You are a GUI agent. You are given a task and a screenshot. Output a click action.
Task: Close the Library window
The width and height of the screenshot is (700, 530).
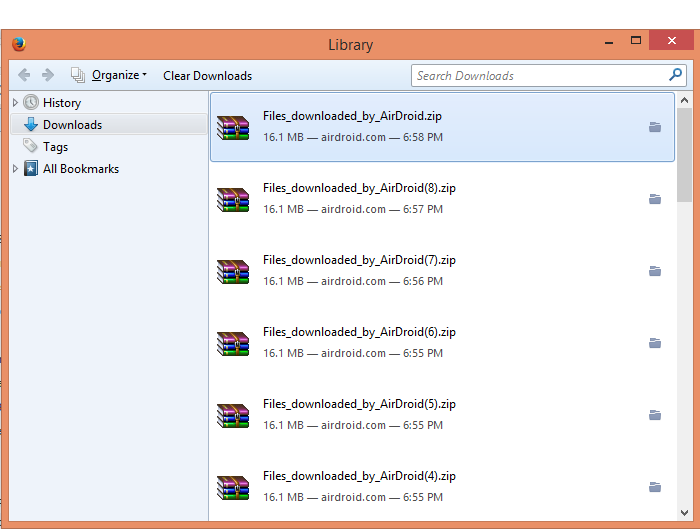click(x=671, y=41)
